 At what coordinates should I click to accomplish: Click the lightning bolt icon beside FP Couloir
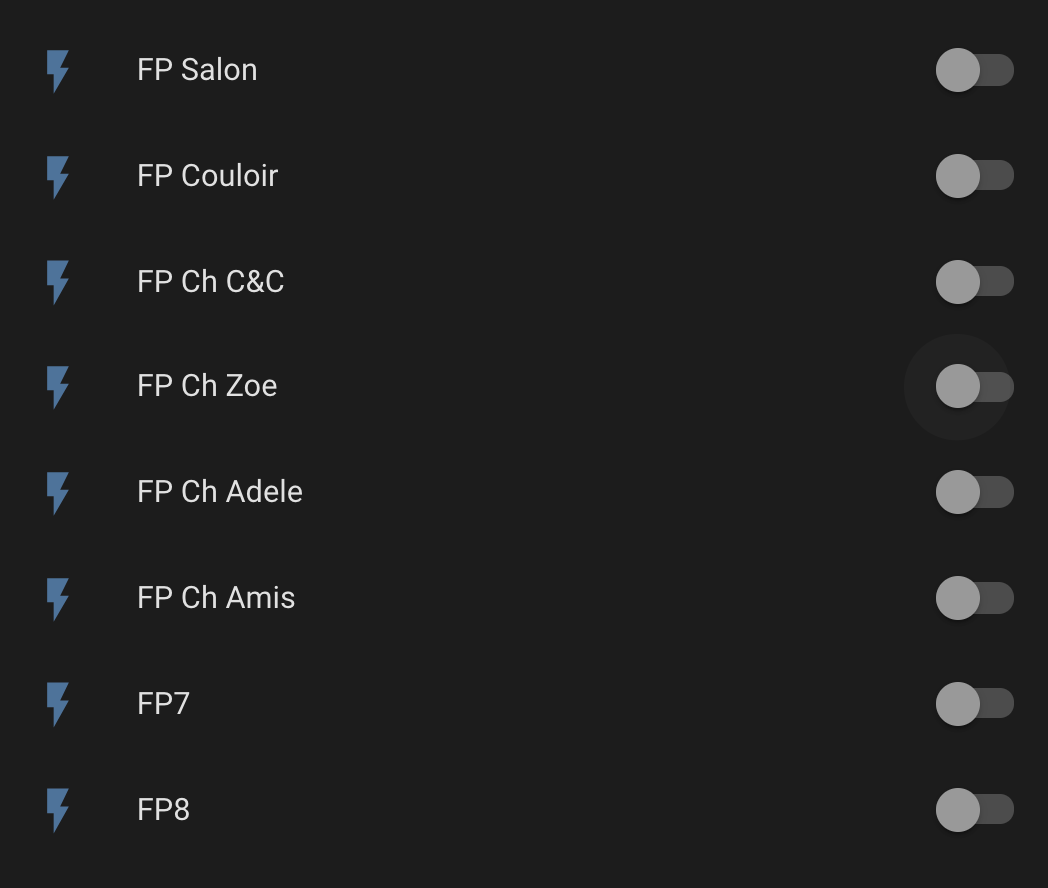click(x=58, y=177)
